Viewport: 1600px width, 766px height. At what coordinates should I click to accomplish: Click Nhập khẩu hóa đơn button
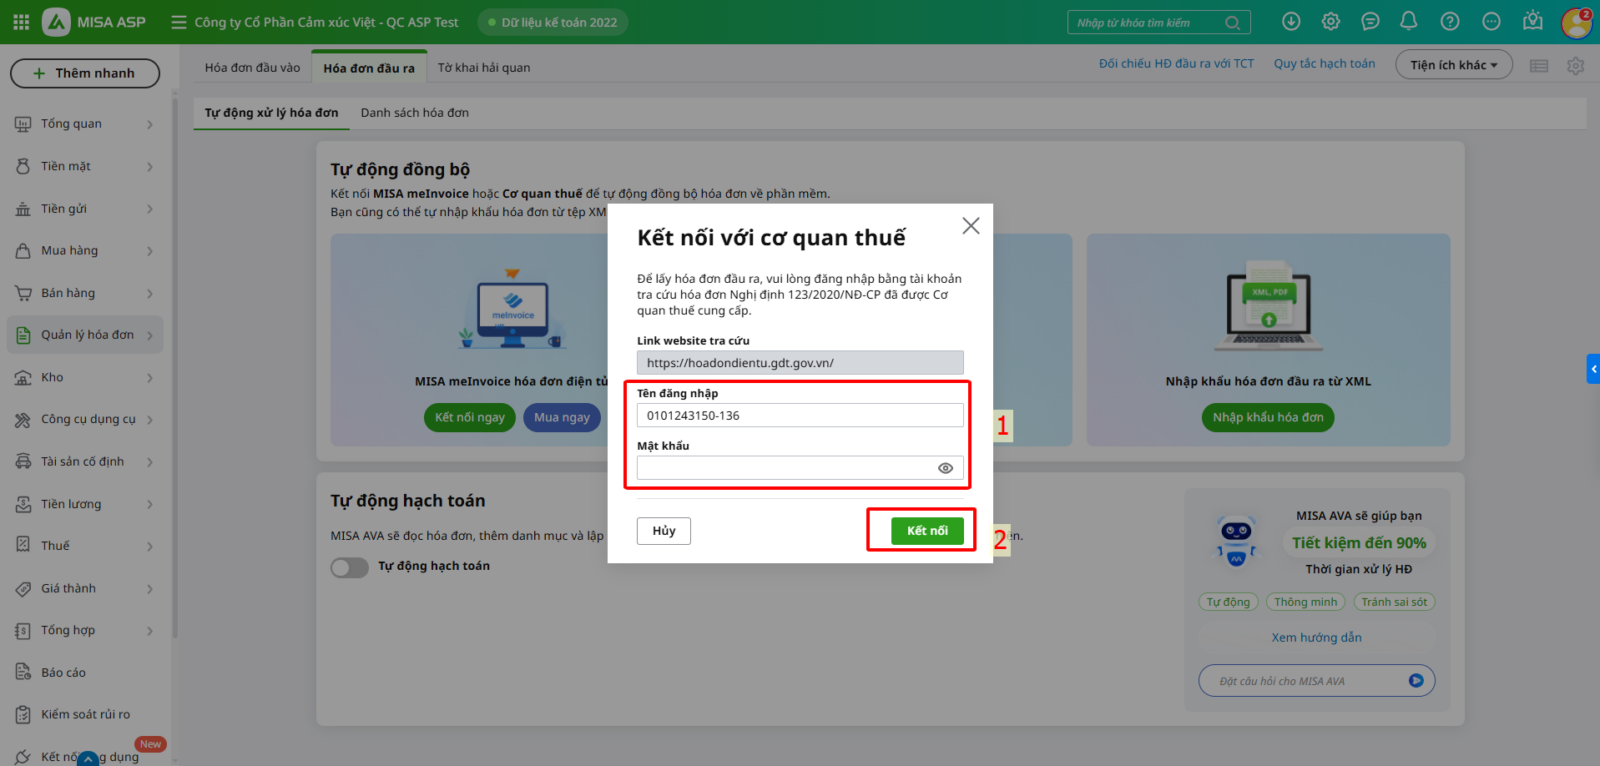(1268, 418)
